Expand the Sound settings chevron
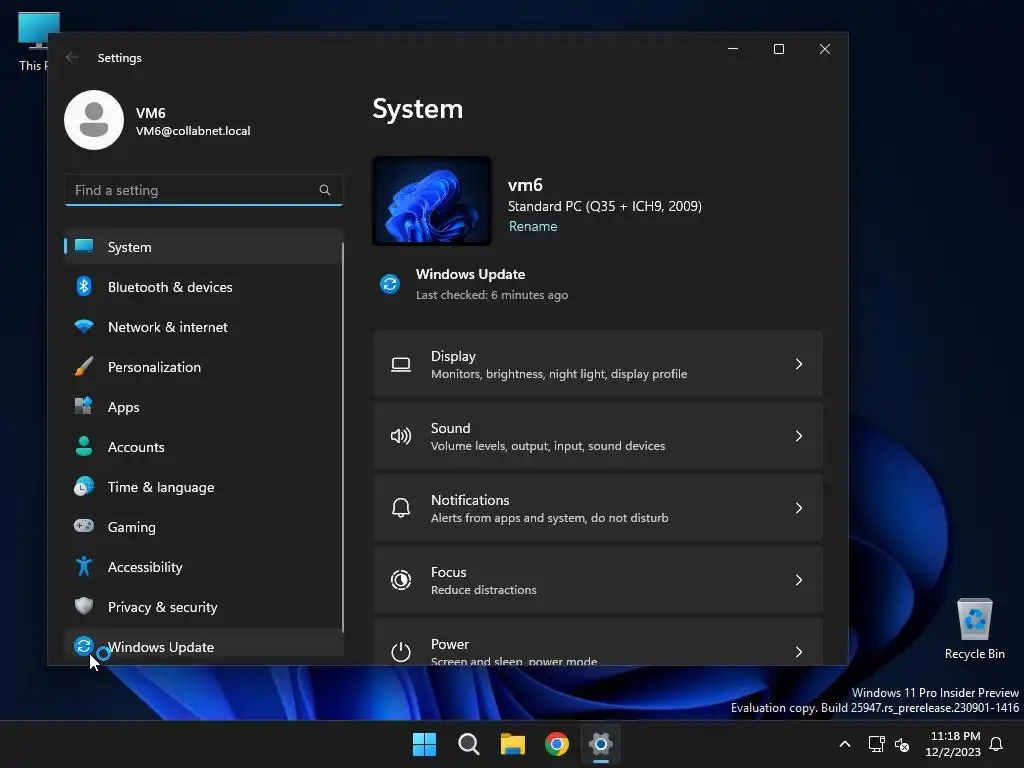 799,436
